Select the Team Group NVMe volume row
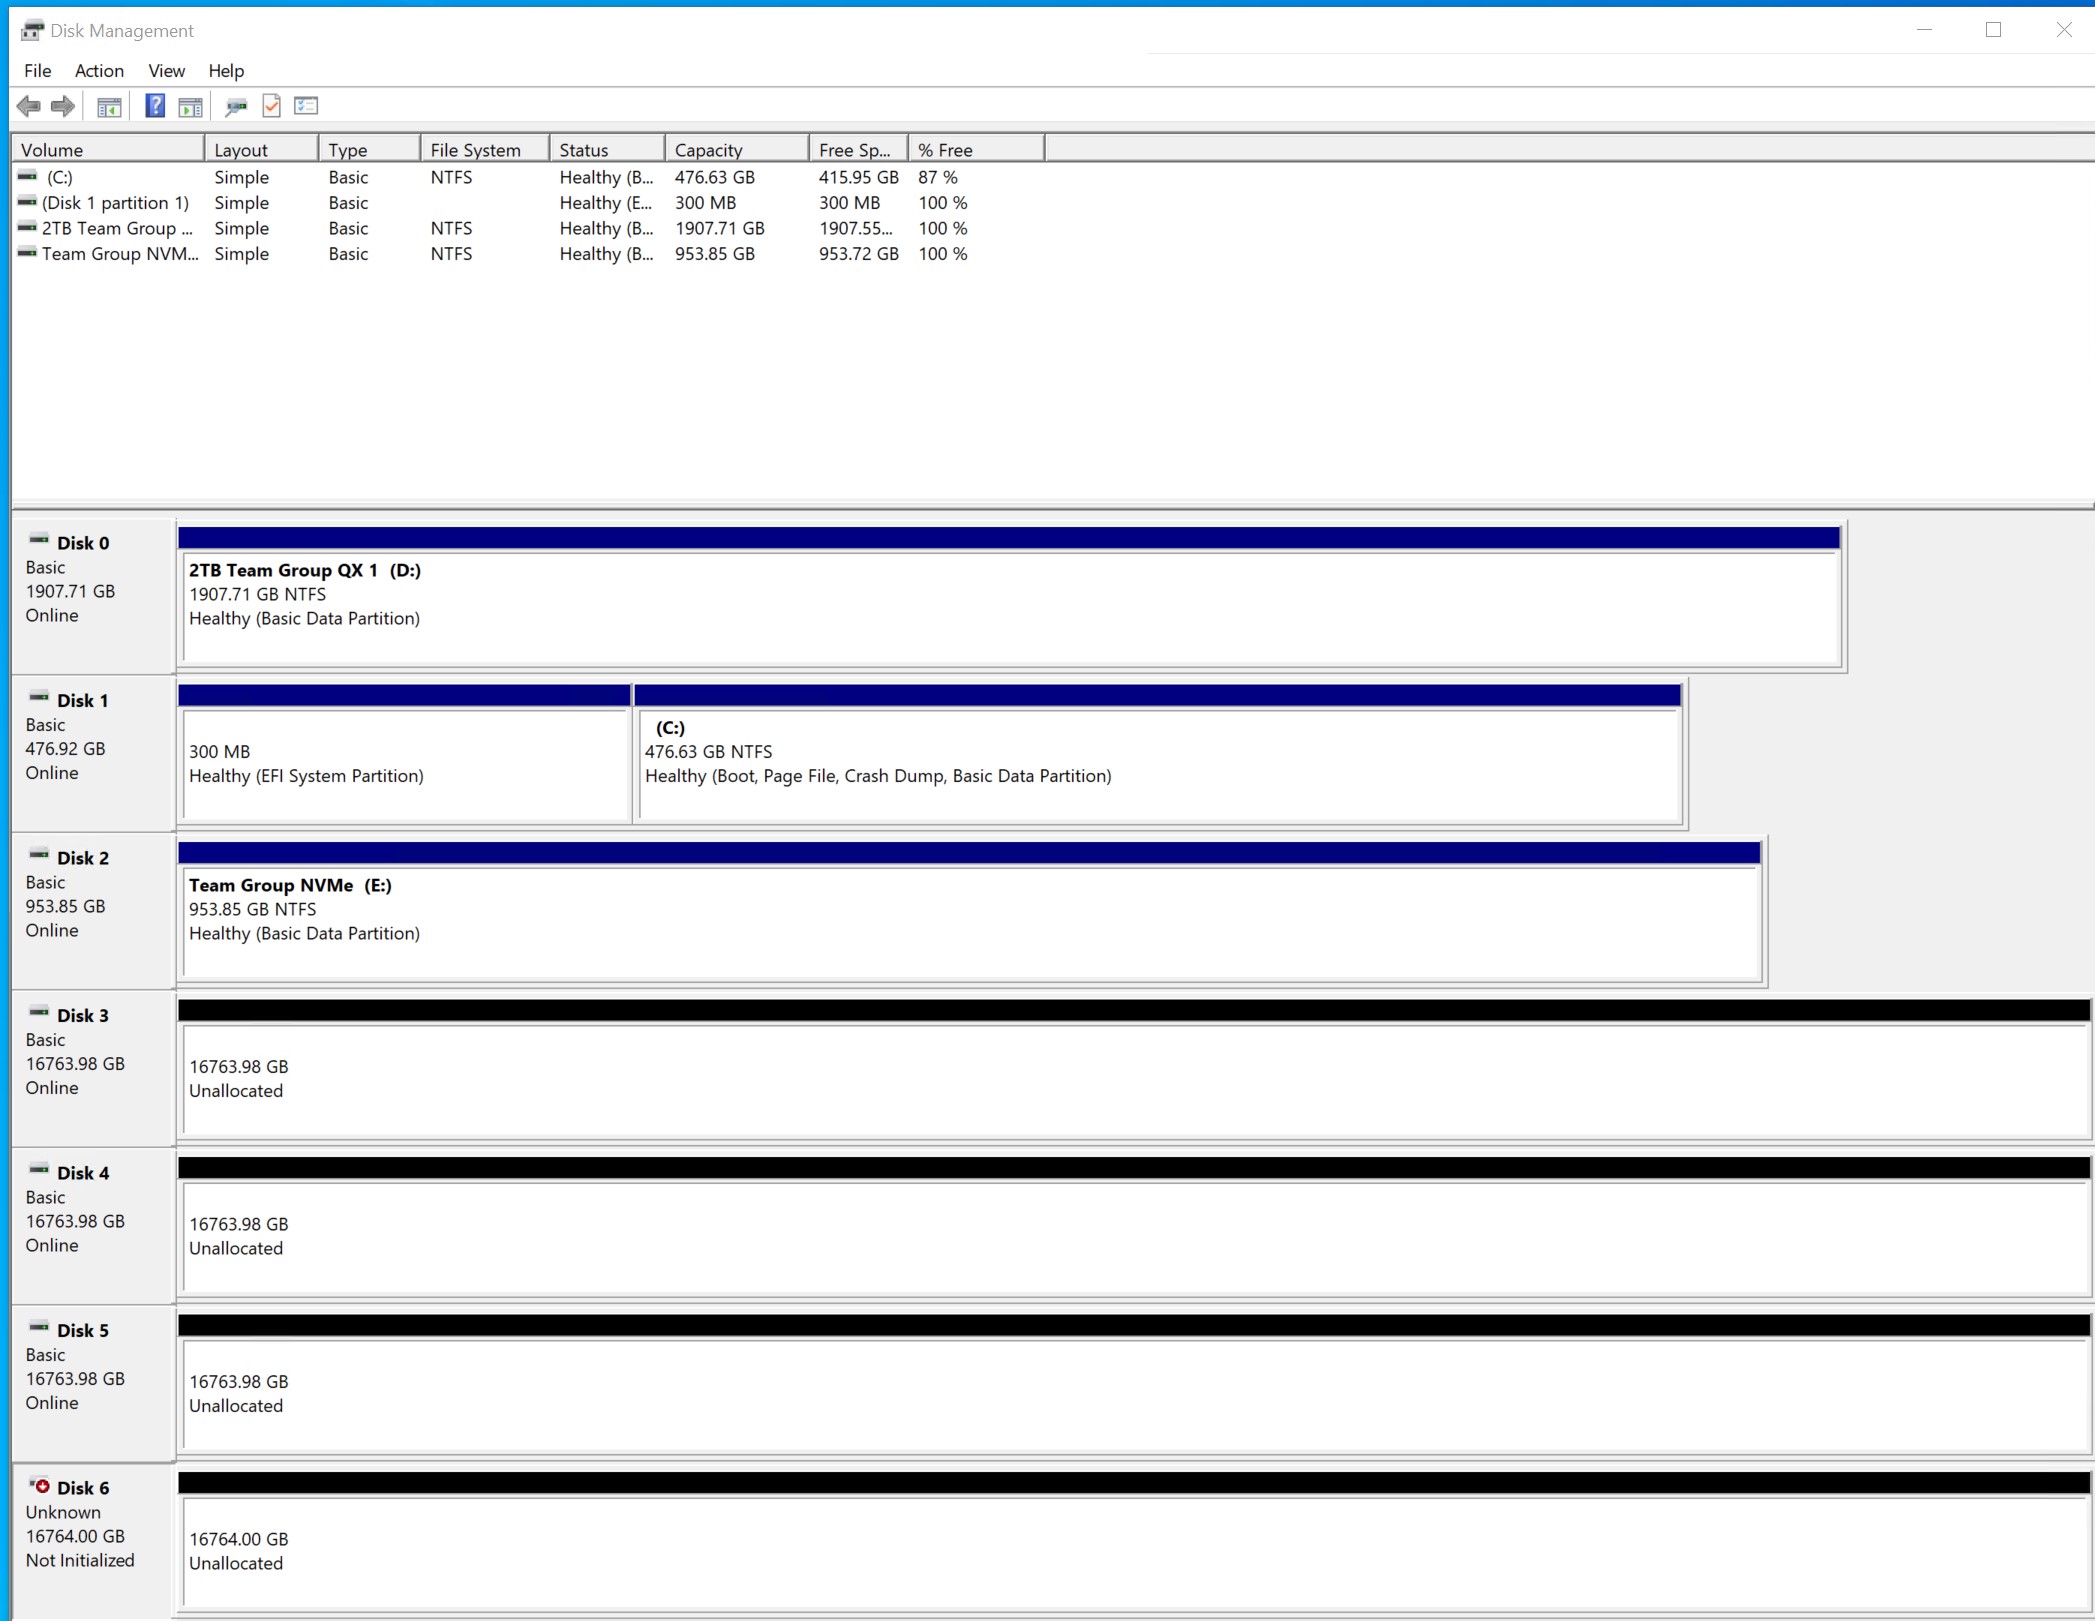This screenshot has width=2095, height=1621. pyautogui.click(x=119, y=254)
